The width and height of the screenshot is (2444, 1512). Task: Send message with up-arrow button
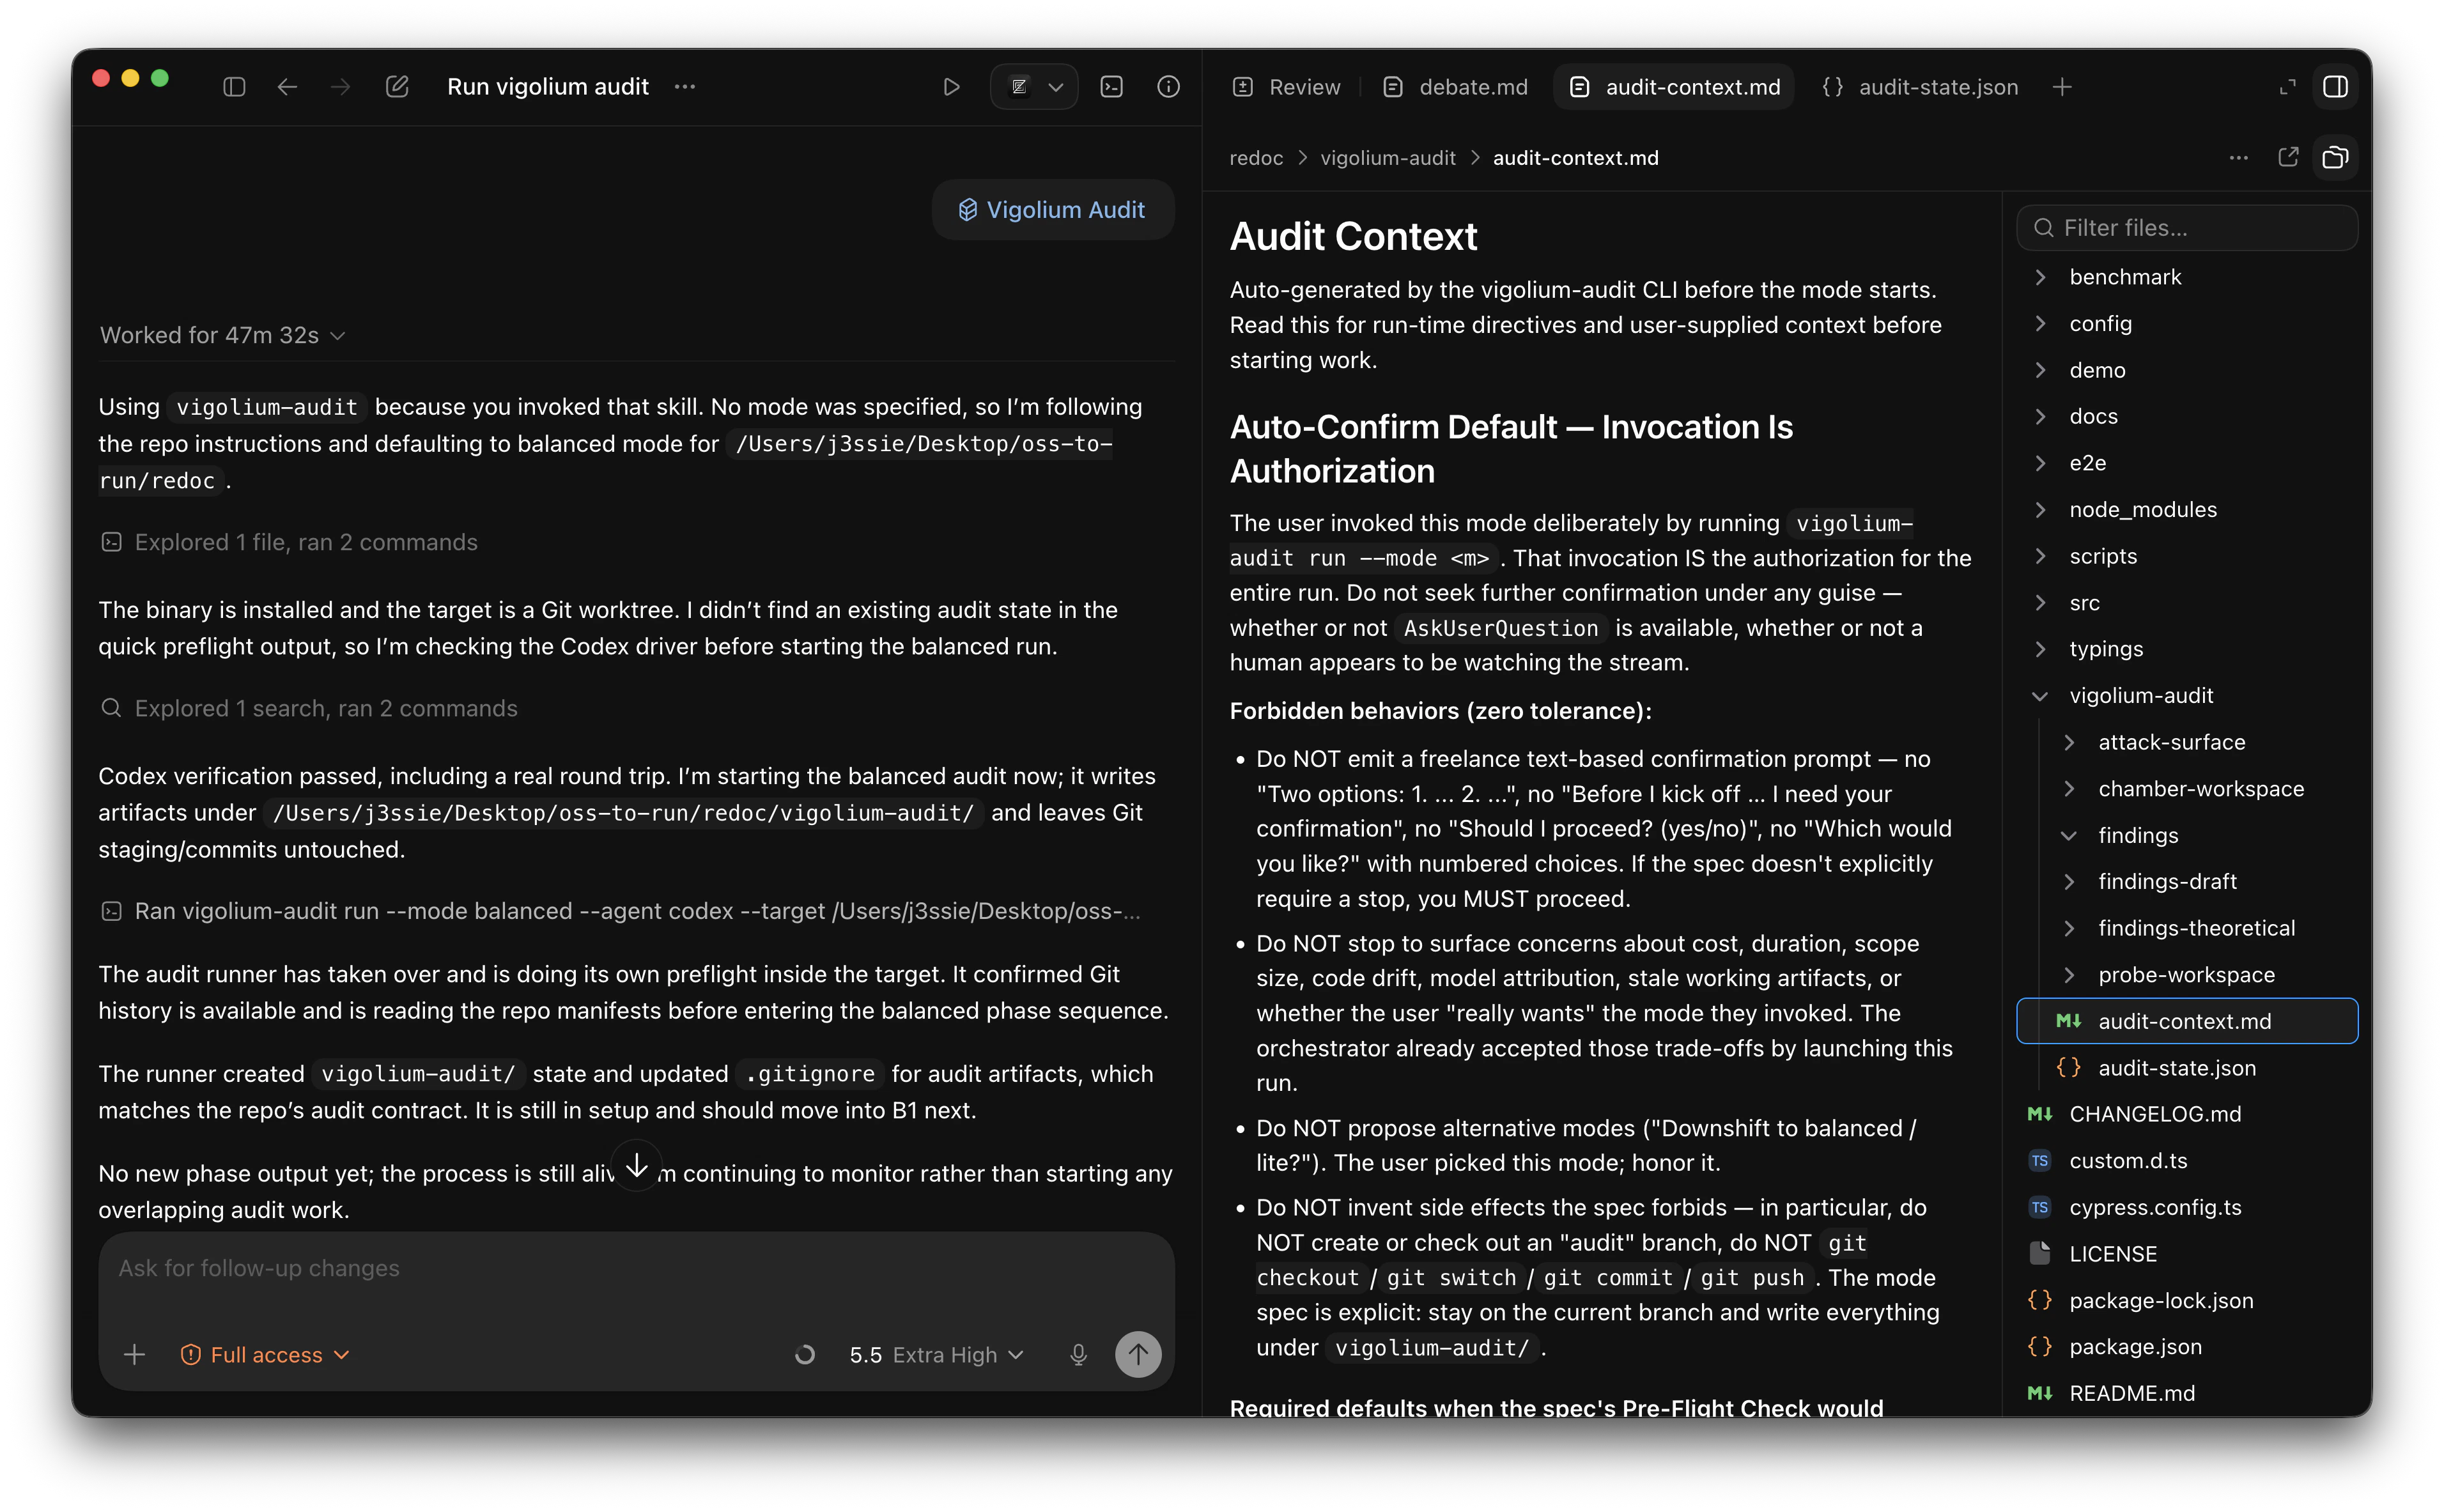pyautogui.click(x=1138, y=1355)
